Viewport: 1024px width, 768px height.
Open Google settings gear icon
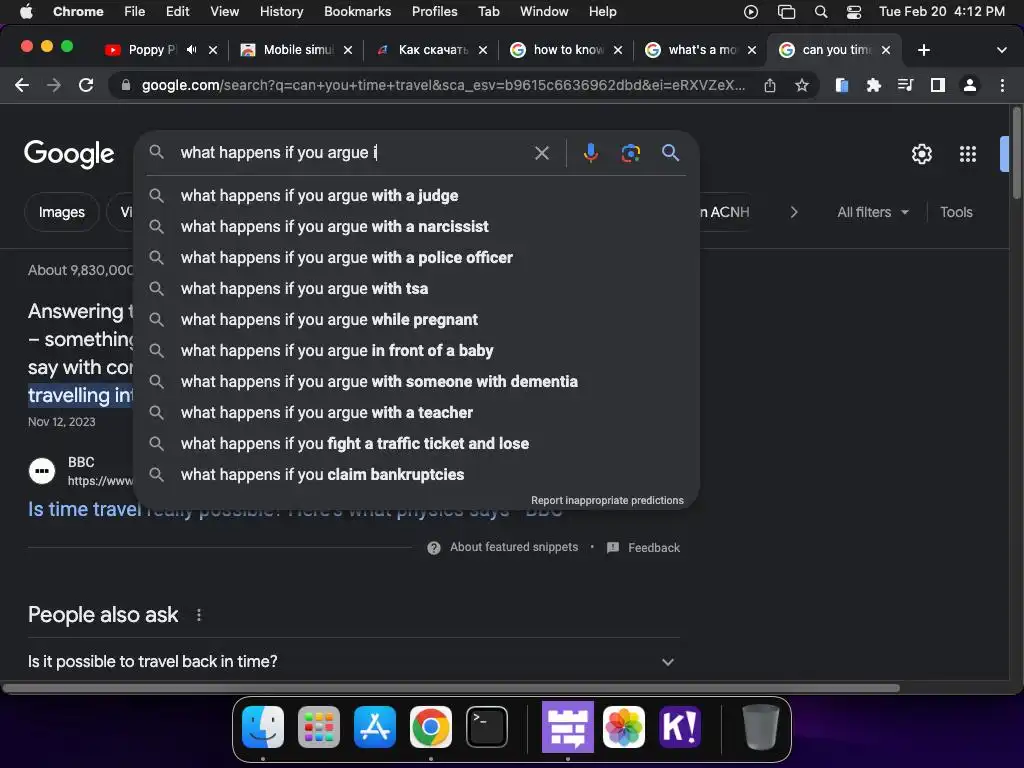921,154
